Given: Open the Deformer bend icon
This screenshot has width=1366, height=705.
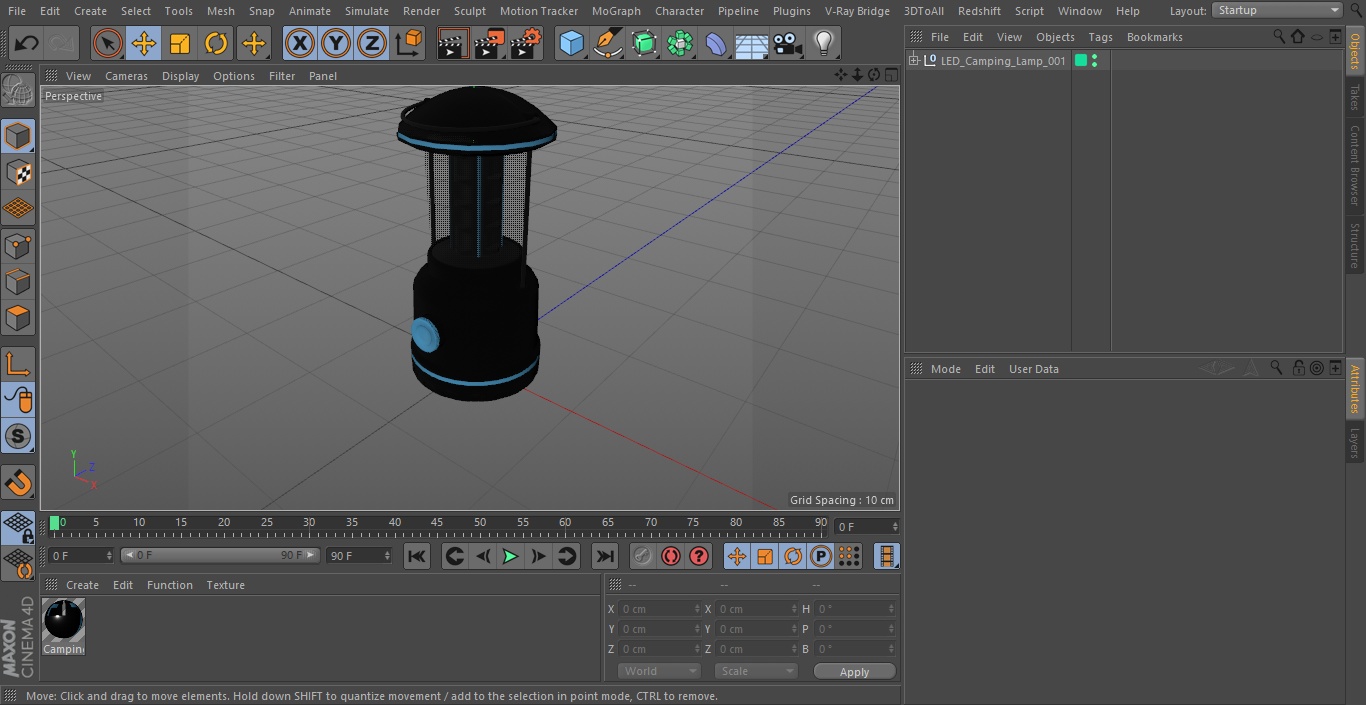Looking at the screenshot, I should (x=716, y=43).
